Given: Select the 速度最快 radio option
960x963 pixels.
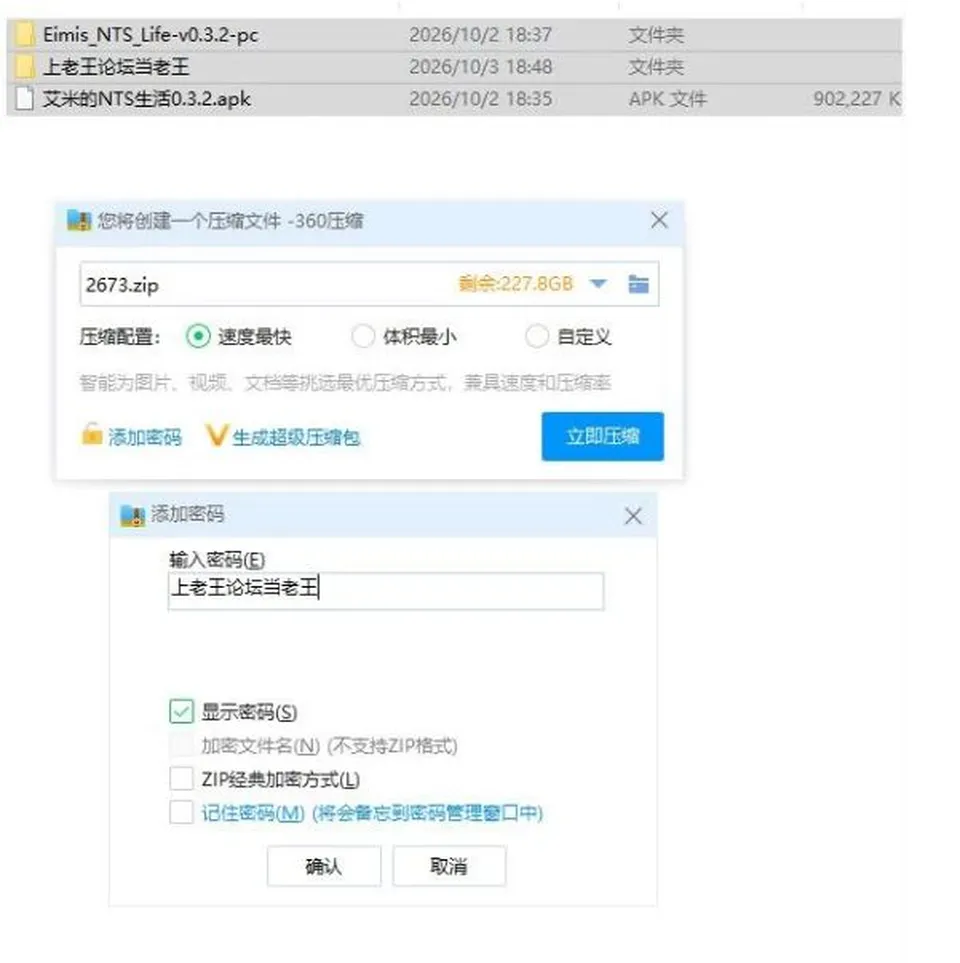Looking at the screenshot, I should click(x=198, y=336).
